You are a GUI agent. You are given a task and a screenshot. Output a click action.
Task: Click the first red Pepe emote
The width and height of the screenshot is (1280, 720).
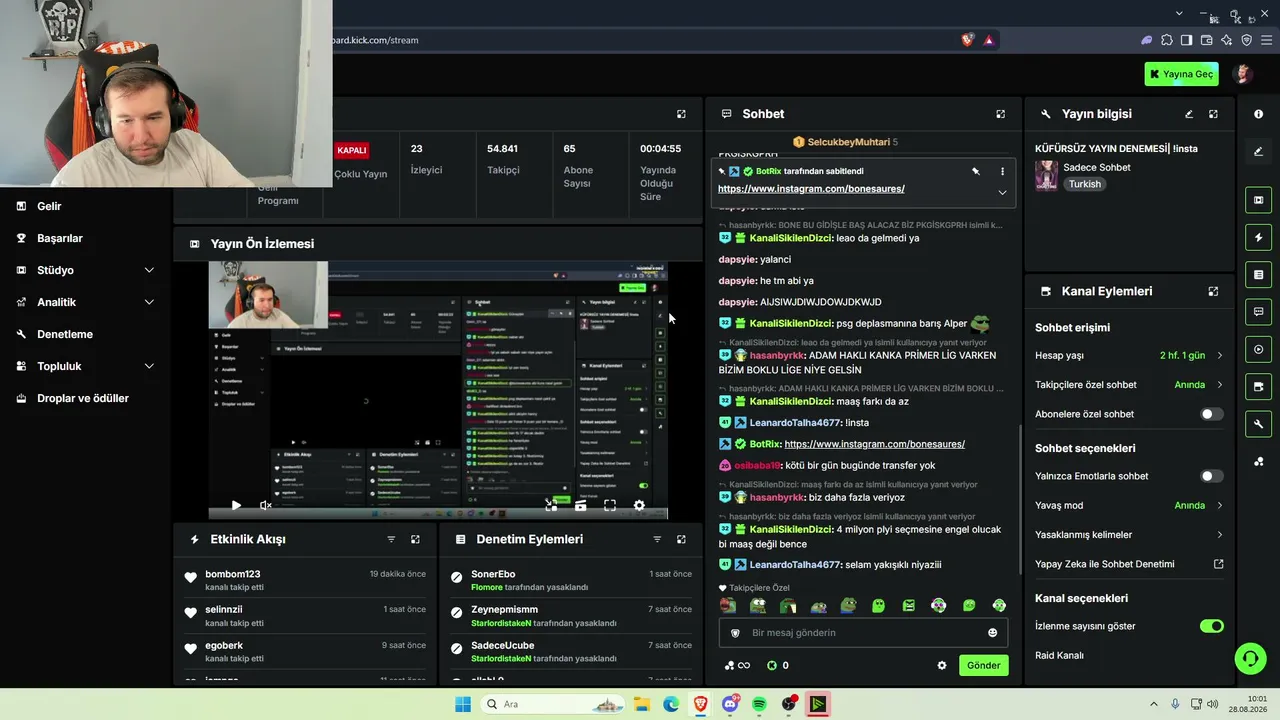coord(728,605)
